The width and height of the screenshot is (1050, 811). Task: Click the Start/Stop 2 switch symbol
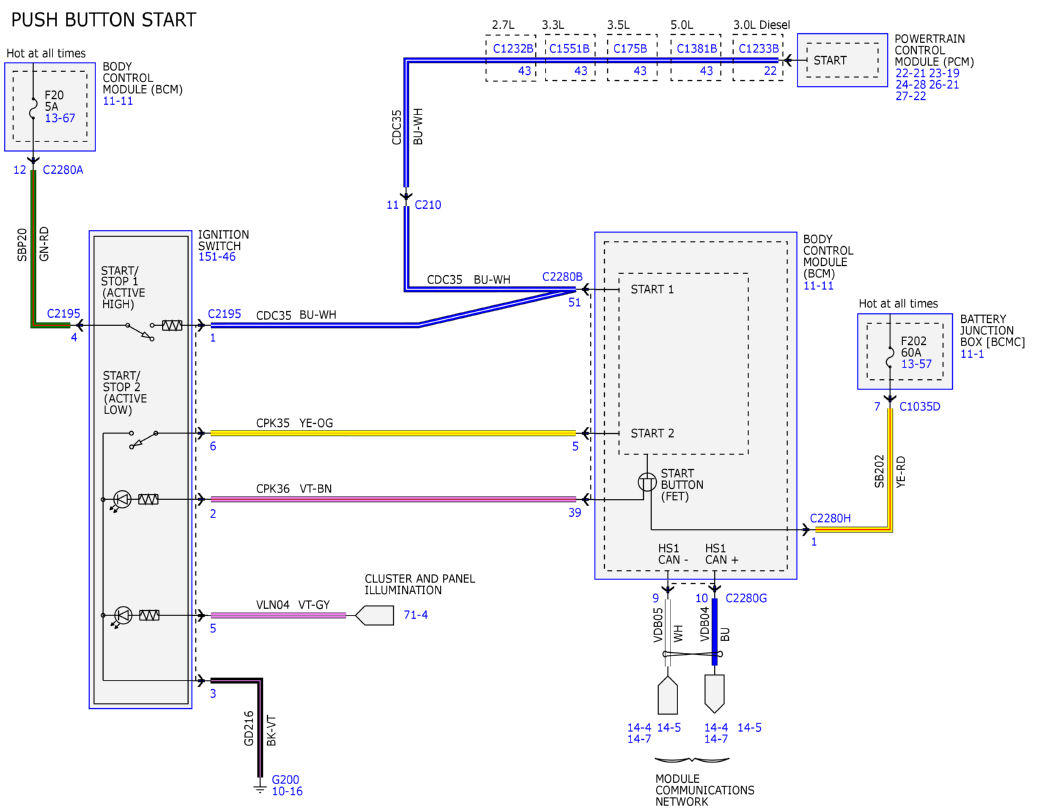tap(144, 439)
